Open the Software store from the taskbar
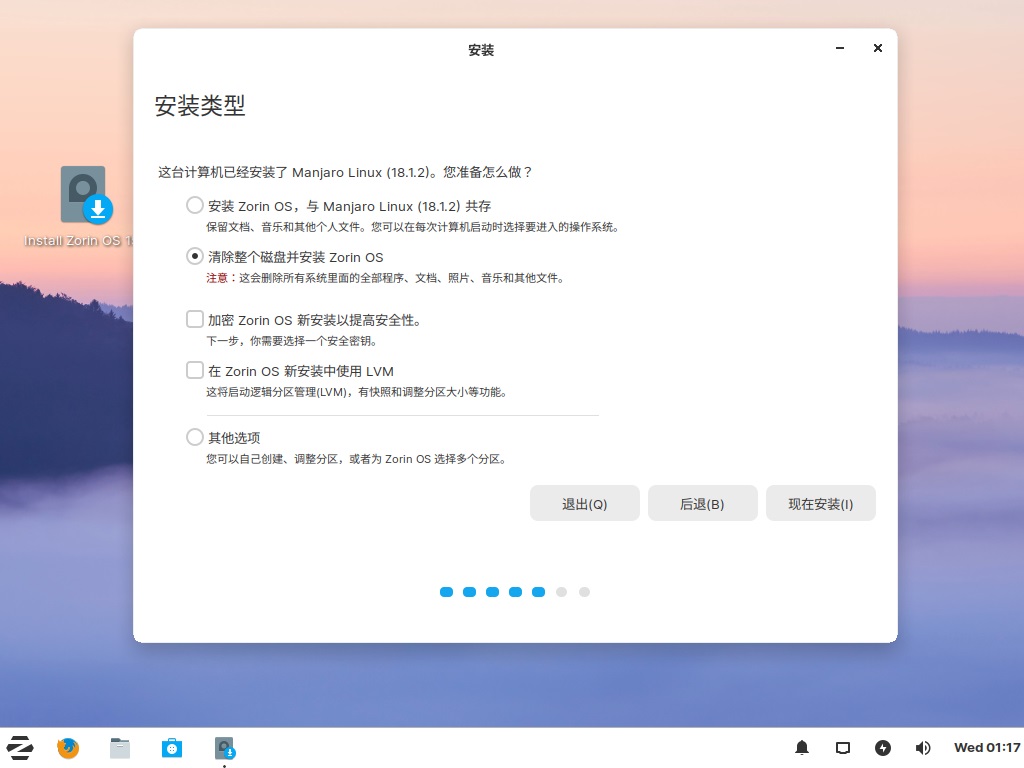The image size is (1024, 768). [x=172, y=747]
